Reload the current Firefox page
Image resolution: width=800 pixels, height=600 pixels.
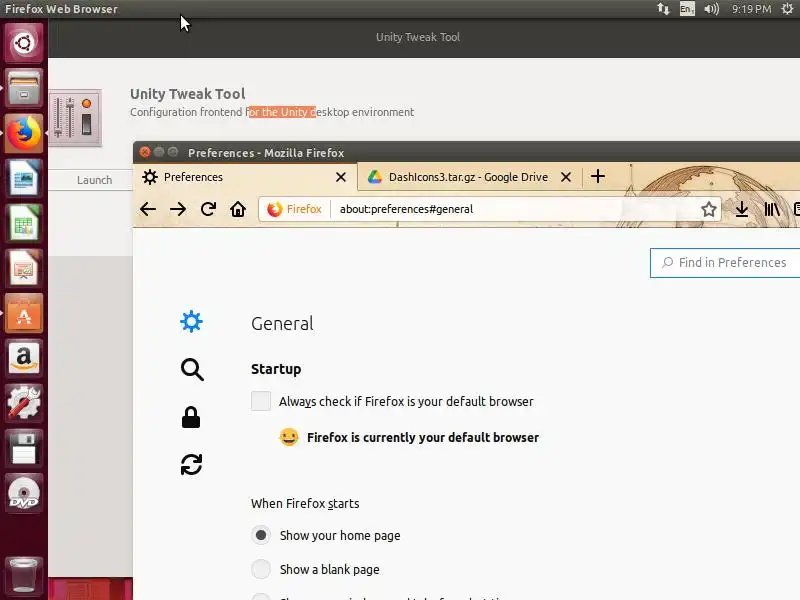click(x=208, y=209)
